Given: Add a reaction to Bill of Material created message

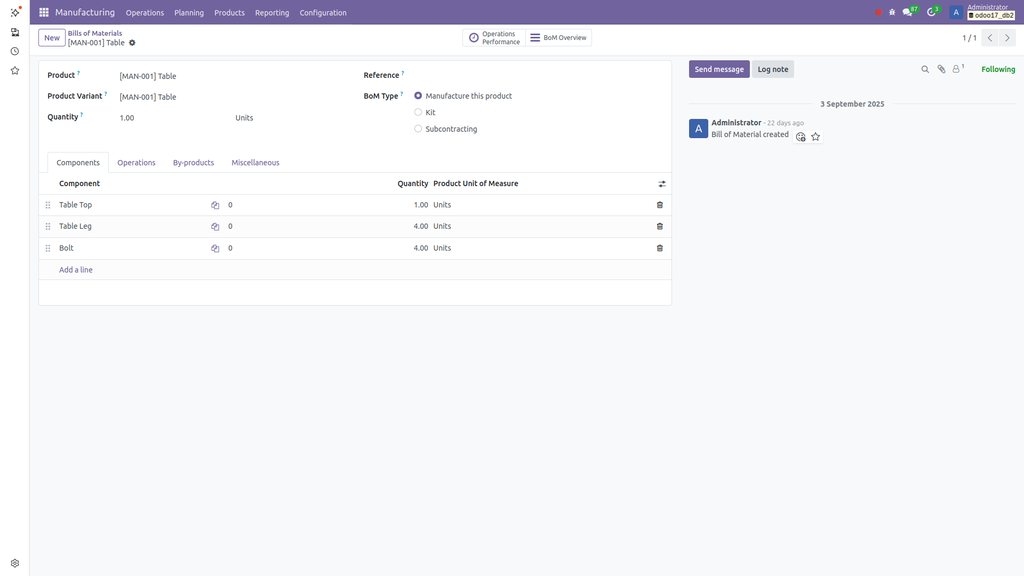Looking at the screenshot, I should point(799,136).
